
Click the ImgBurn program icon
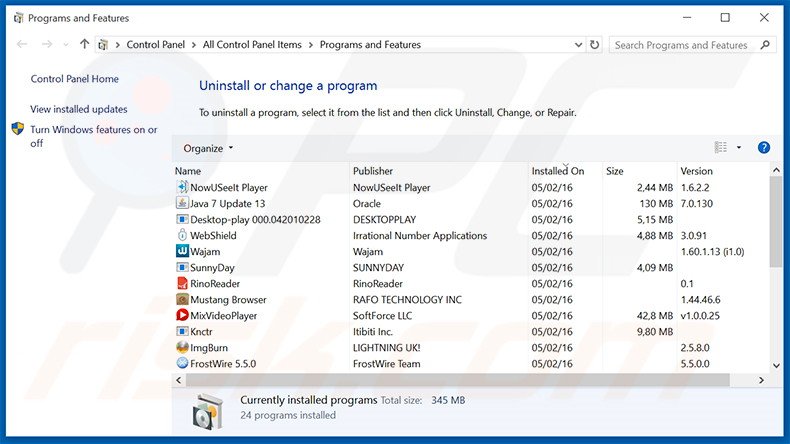[x=182, y=347]
